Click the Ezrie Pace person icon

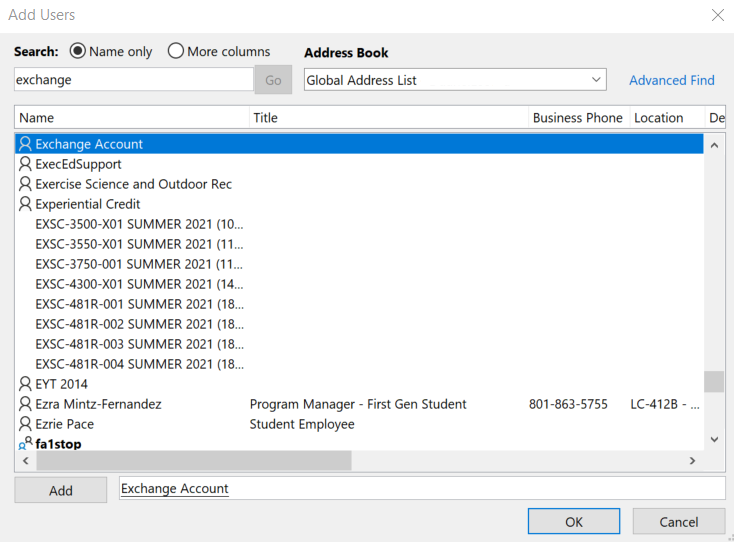[x=26, y=424]
